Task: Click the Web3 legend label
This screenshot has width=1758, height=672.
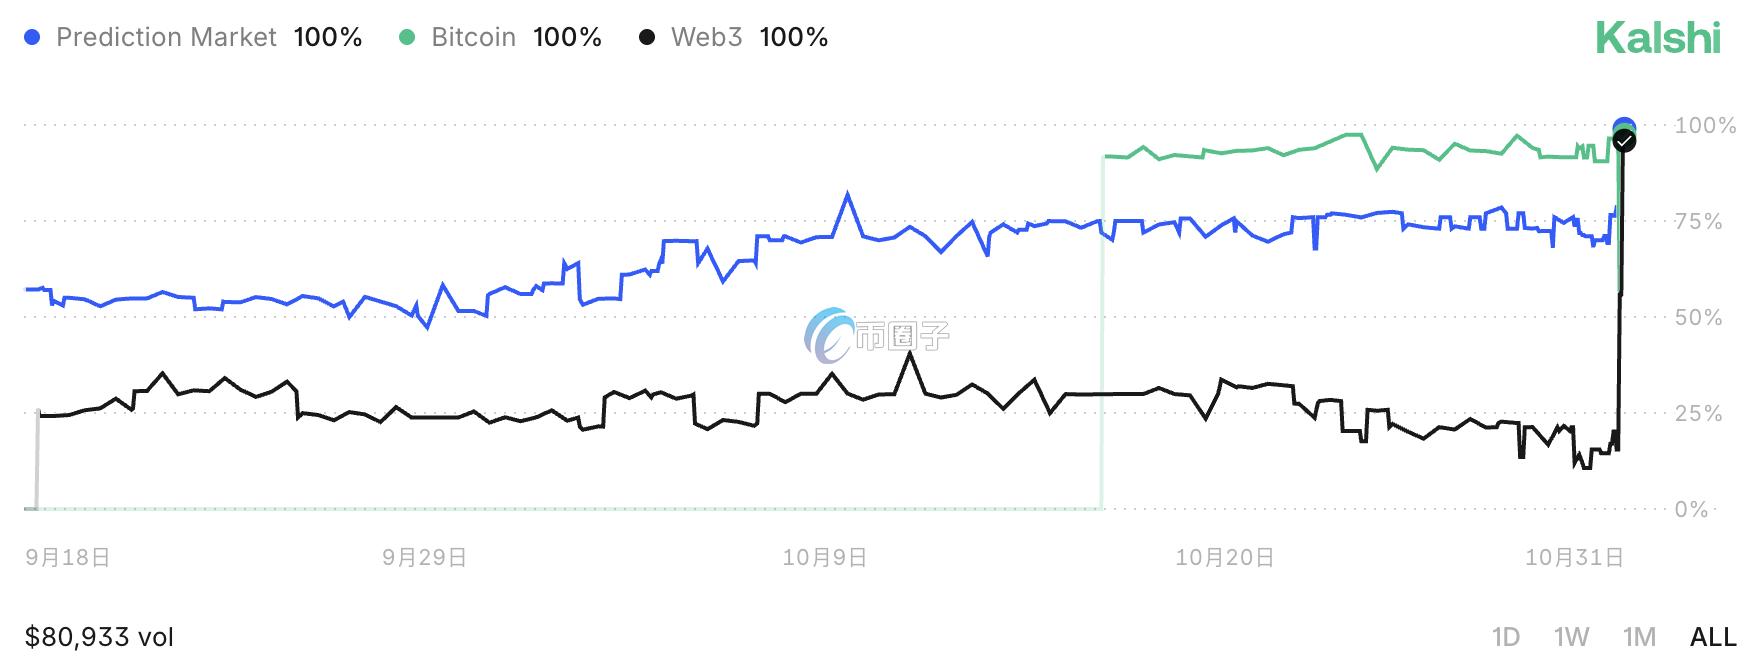Action: pos(706,38)
